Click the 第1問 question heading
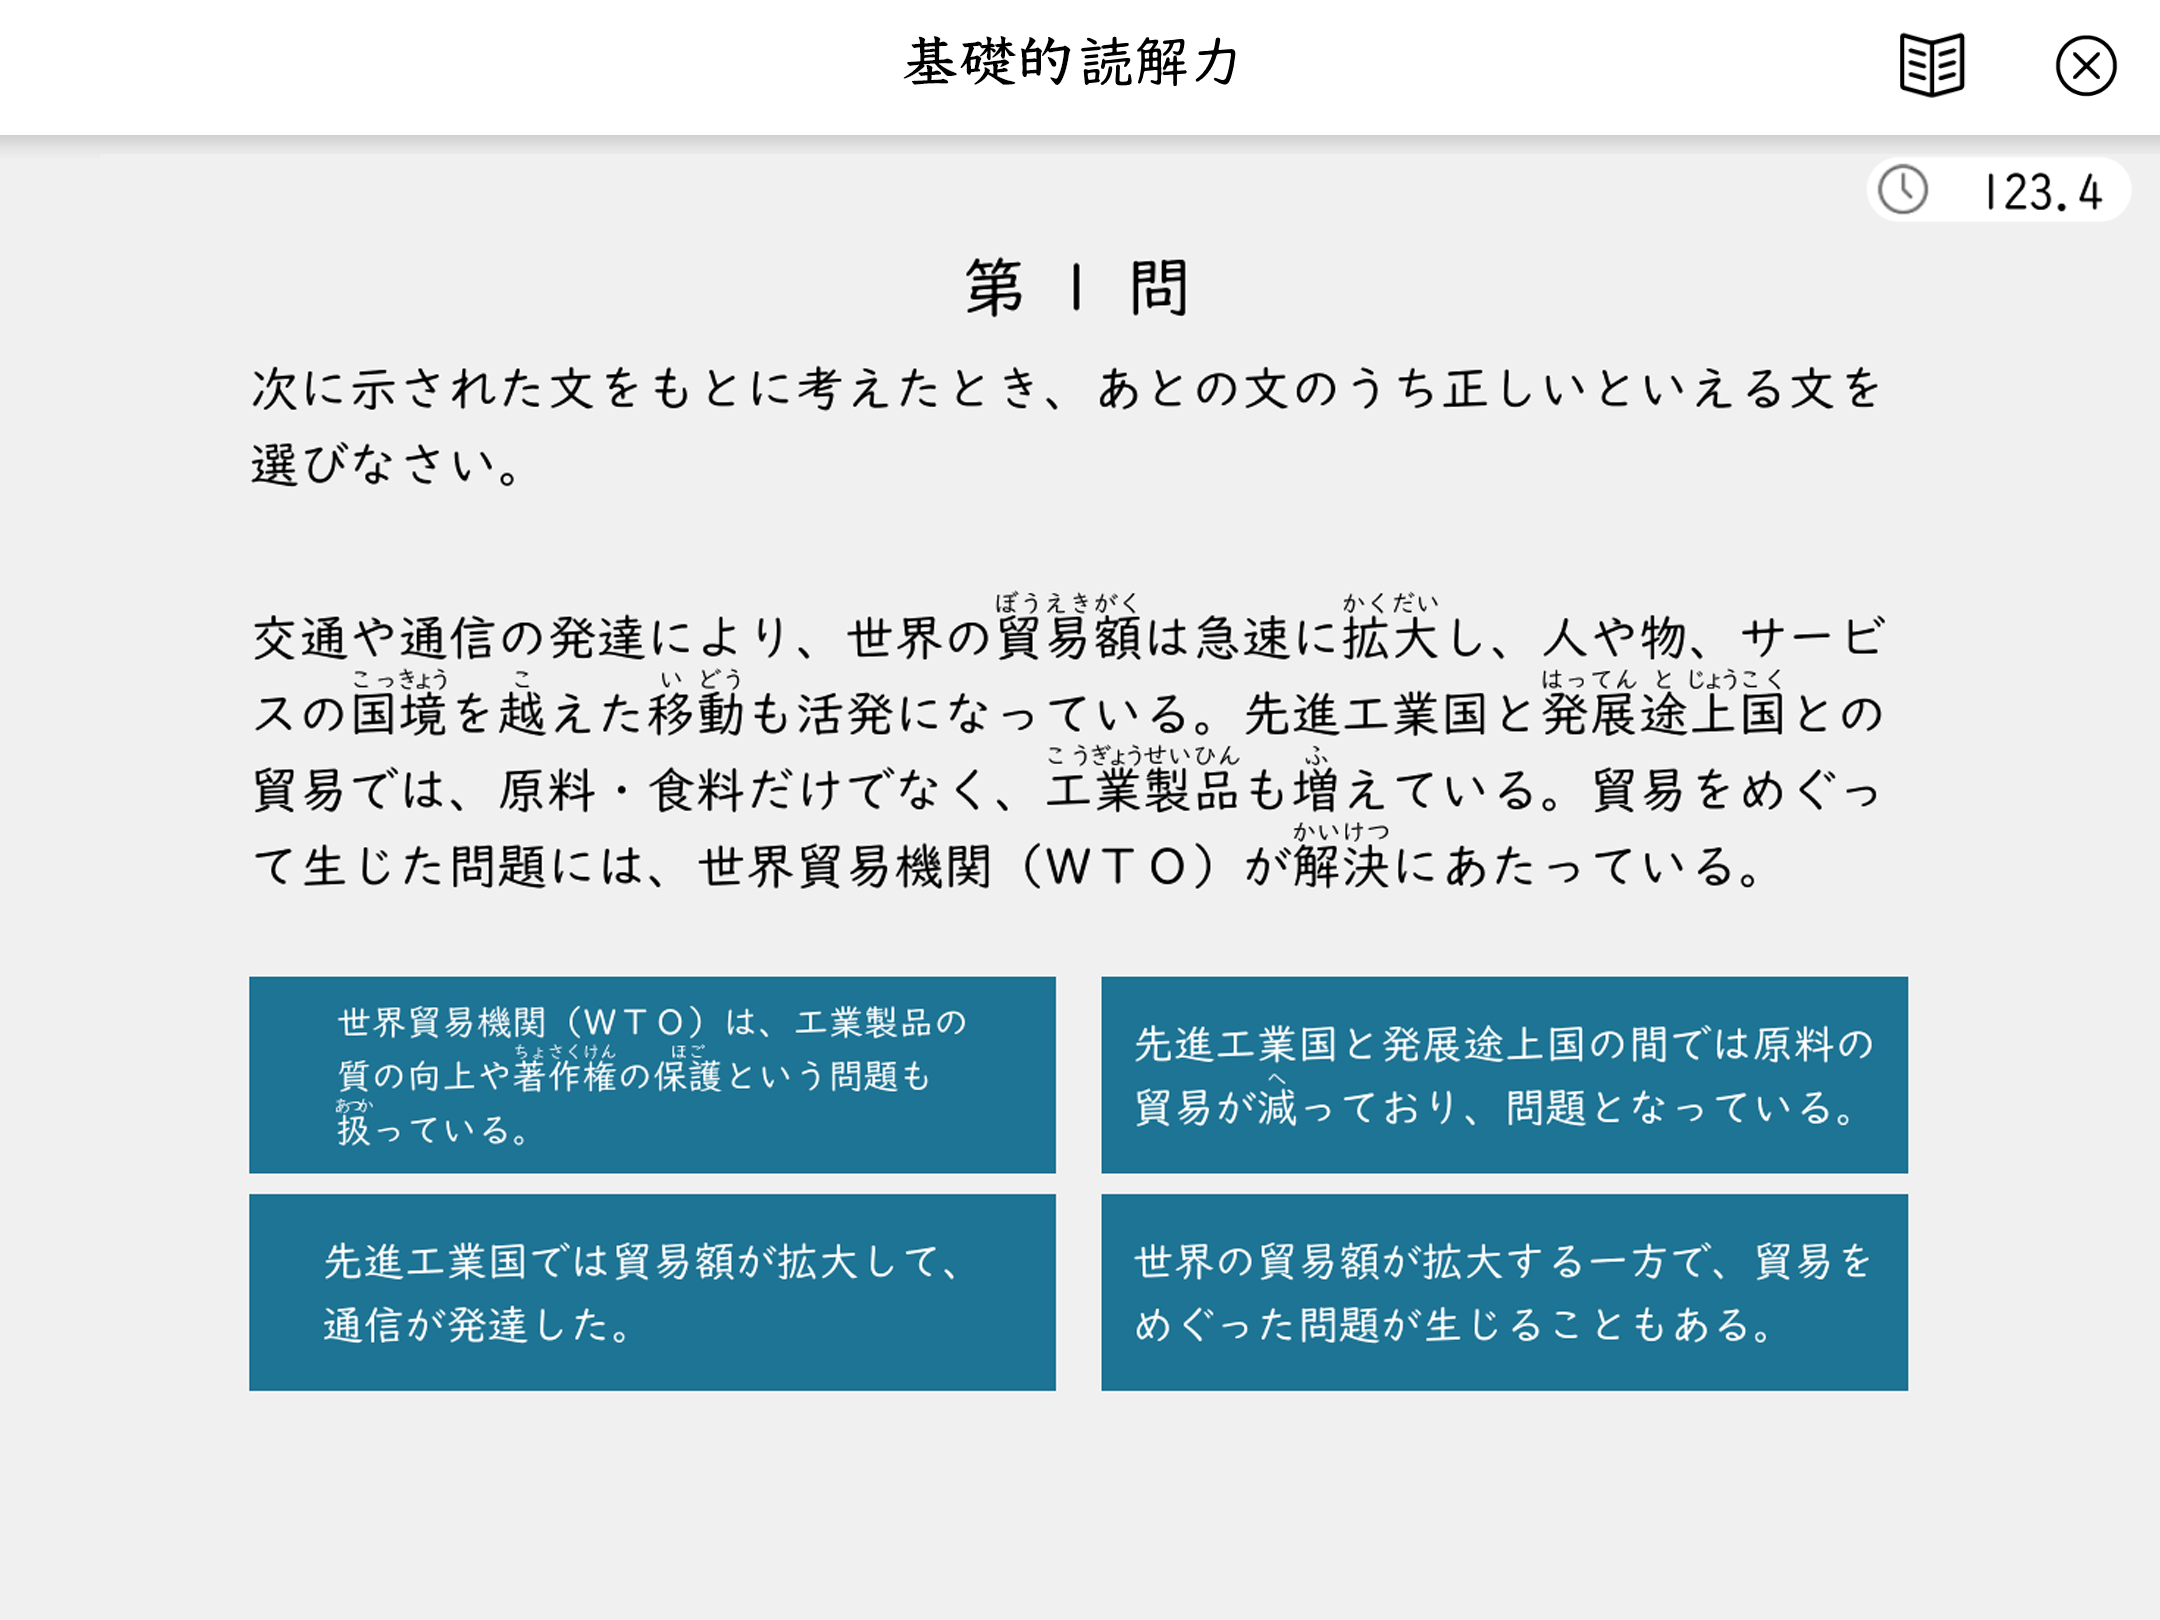 pos(1077,288)
